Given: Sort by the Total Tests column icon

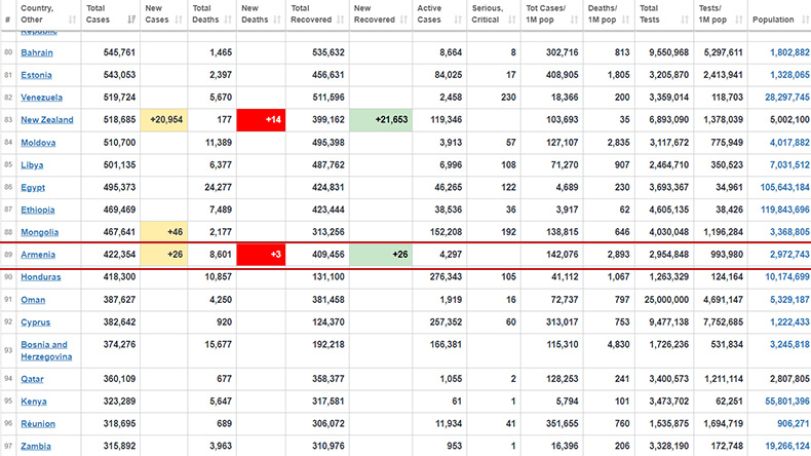Looking at the screenshot, I should [685, 20].
